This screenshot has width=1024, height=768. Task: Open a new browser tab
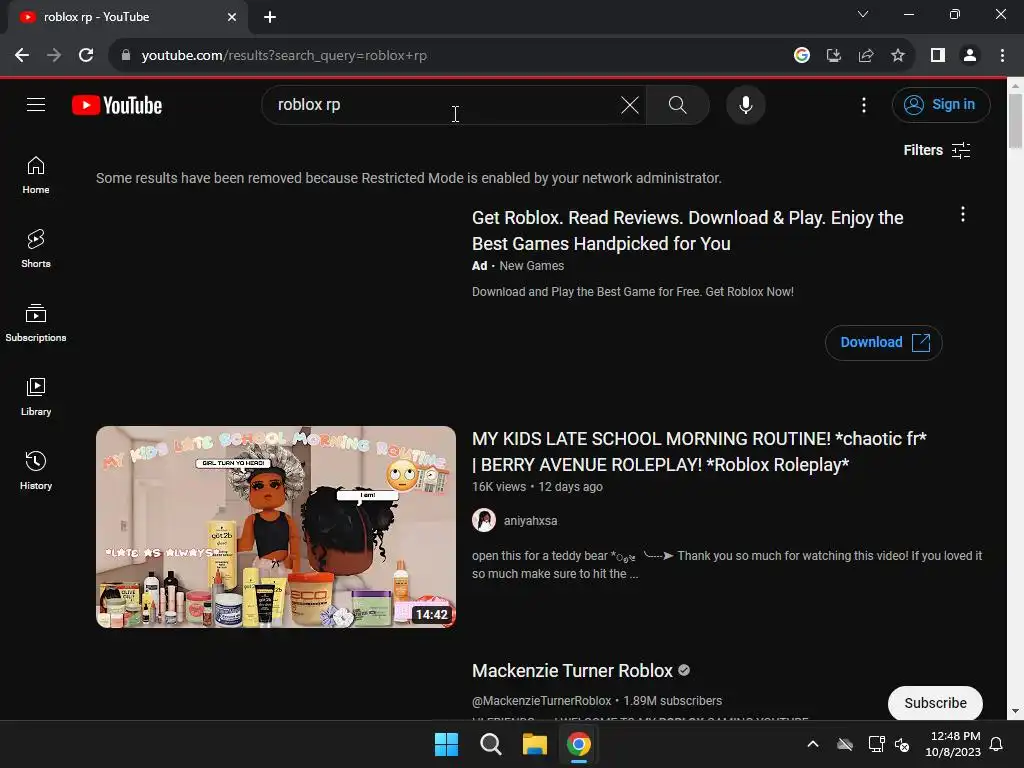pyautogui.click(x=270, y=17)
